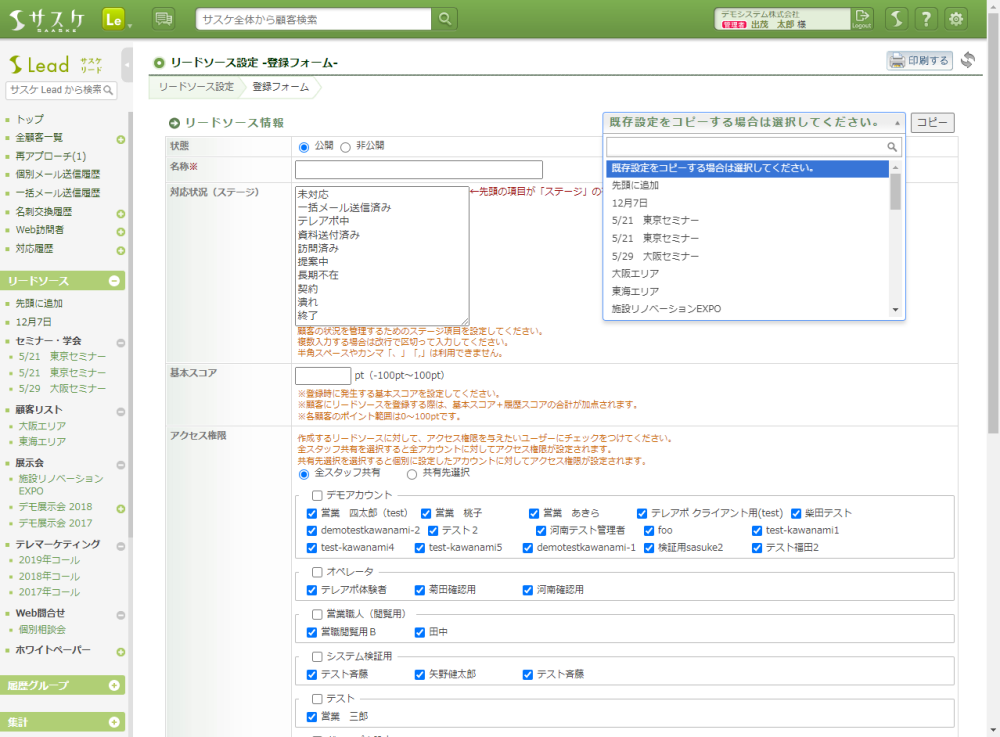Toggle the デモアカウント group checkbox

(x=318, y=495)
